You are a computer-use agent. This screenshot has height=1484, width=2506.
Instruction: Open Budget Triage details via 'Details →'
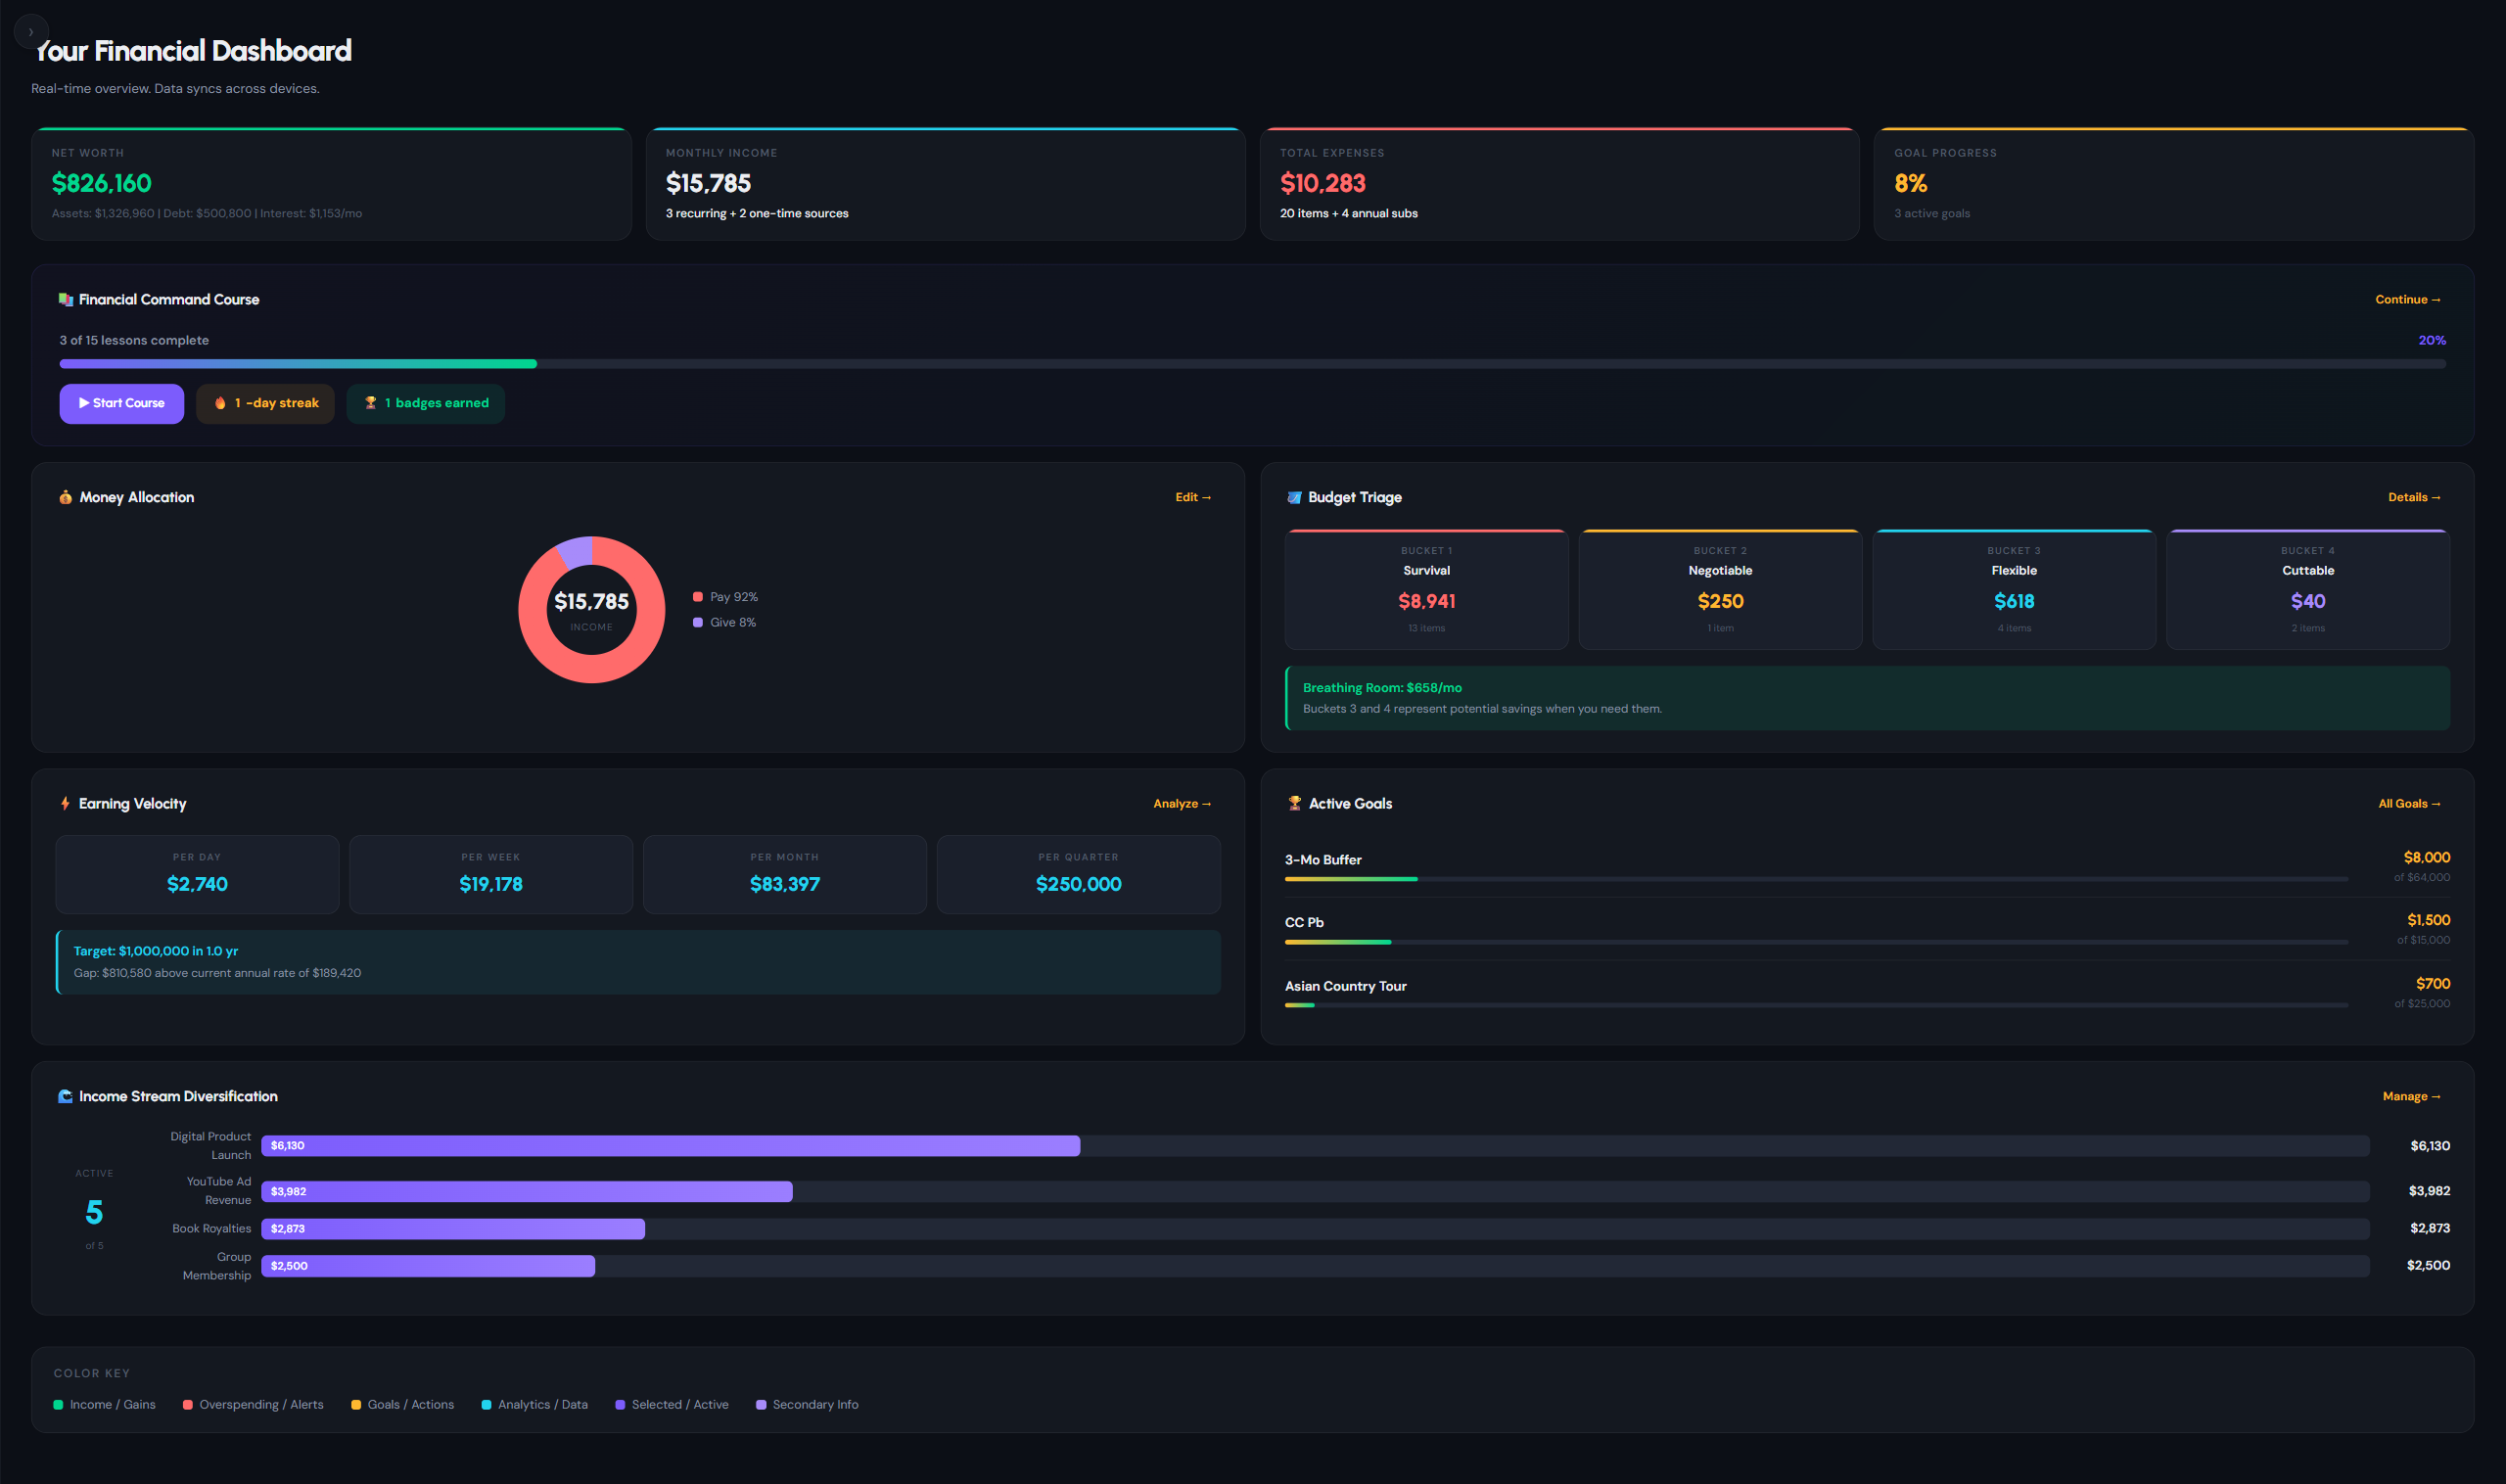coord(2414,496)
